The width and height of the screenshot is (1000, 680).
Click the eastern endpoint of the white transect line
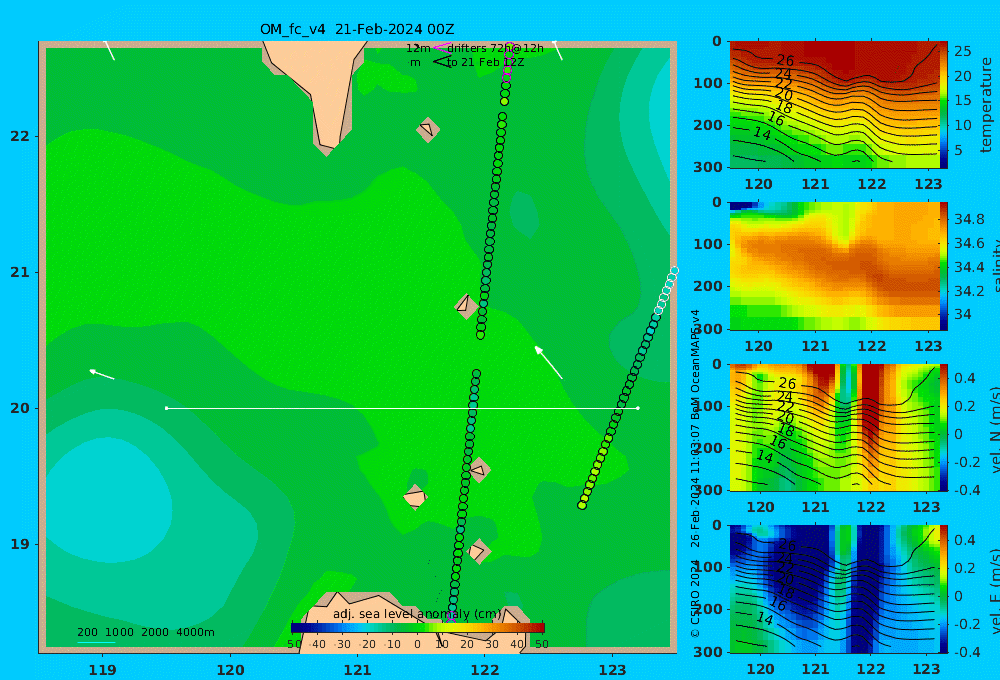(638, 408)
